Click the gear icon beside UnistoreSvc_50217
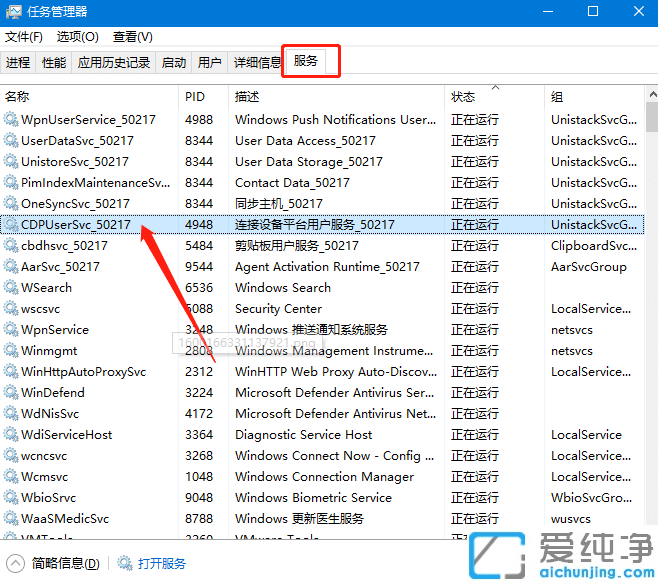Viewport: 658px width, 584px height. tap(11, 162)
